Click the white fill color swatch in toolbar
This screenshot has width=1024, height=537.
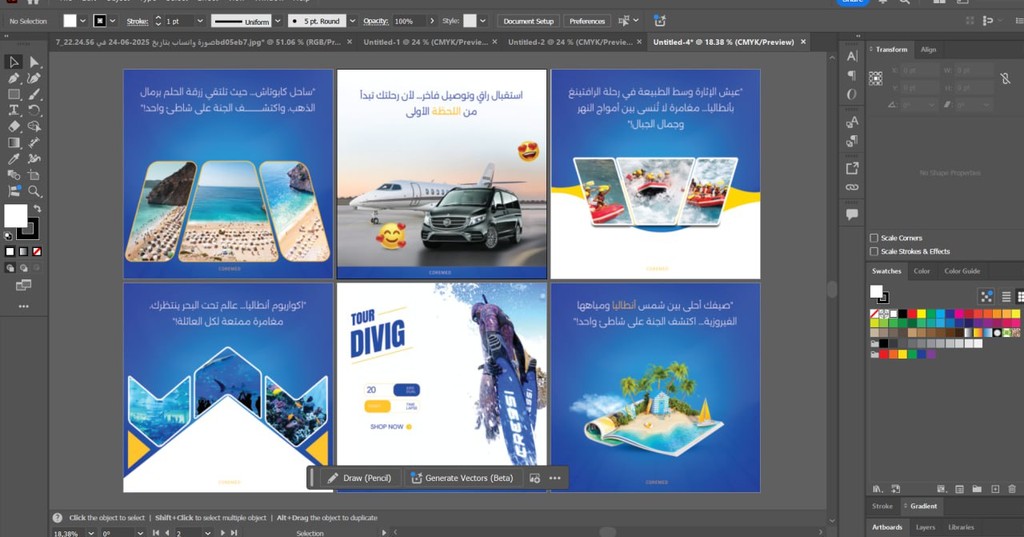click(x=16, y=215)
